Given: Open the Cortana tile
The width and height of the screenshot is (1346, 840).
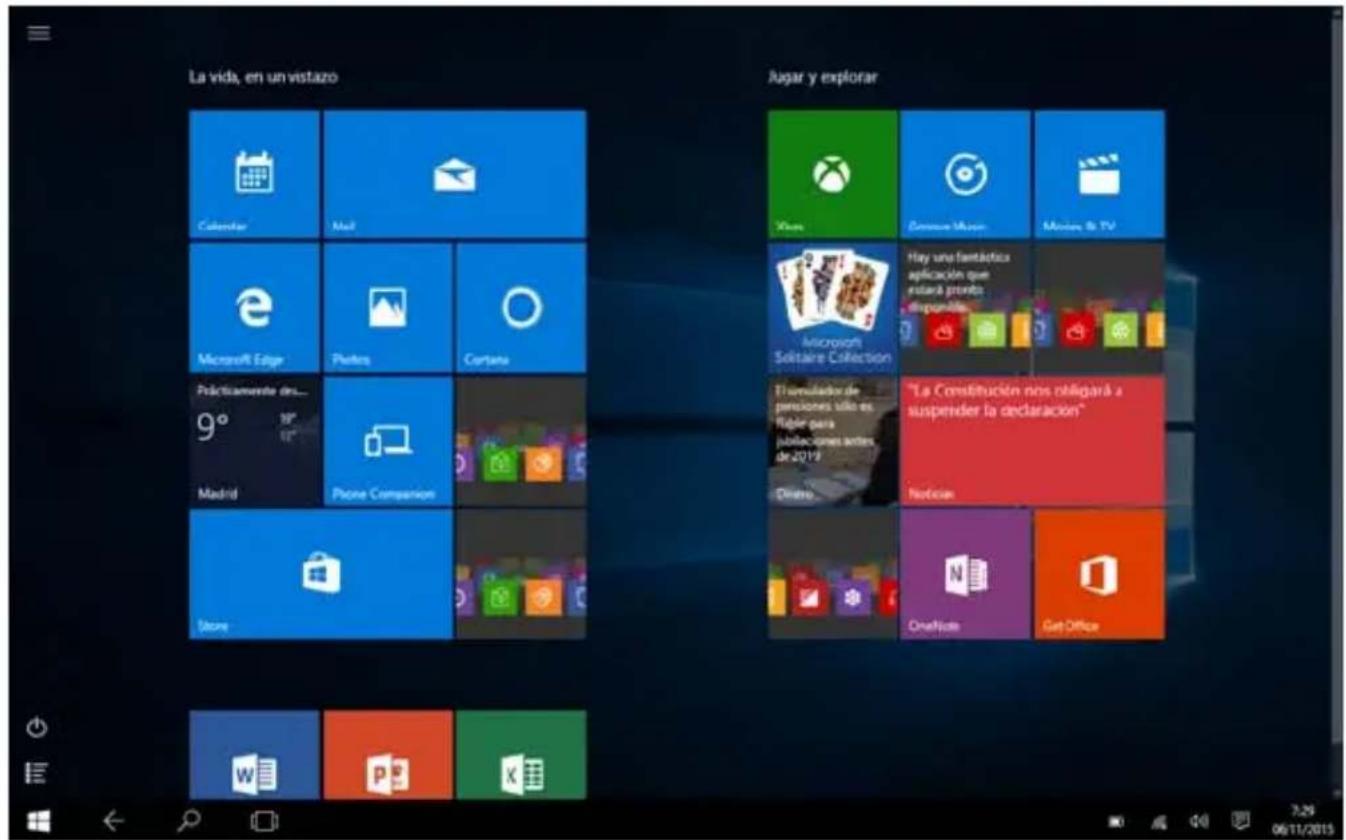Looking at the screenshot, I should pyautogui.click(x=520, y=307).
